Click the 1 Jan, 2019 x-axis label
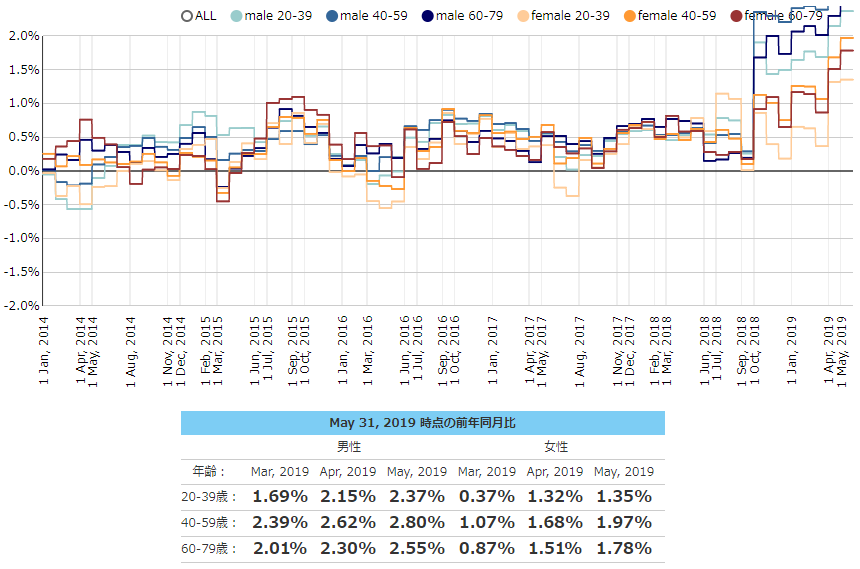The image size is (860, 569). coord(792,355)
